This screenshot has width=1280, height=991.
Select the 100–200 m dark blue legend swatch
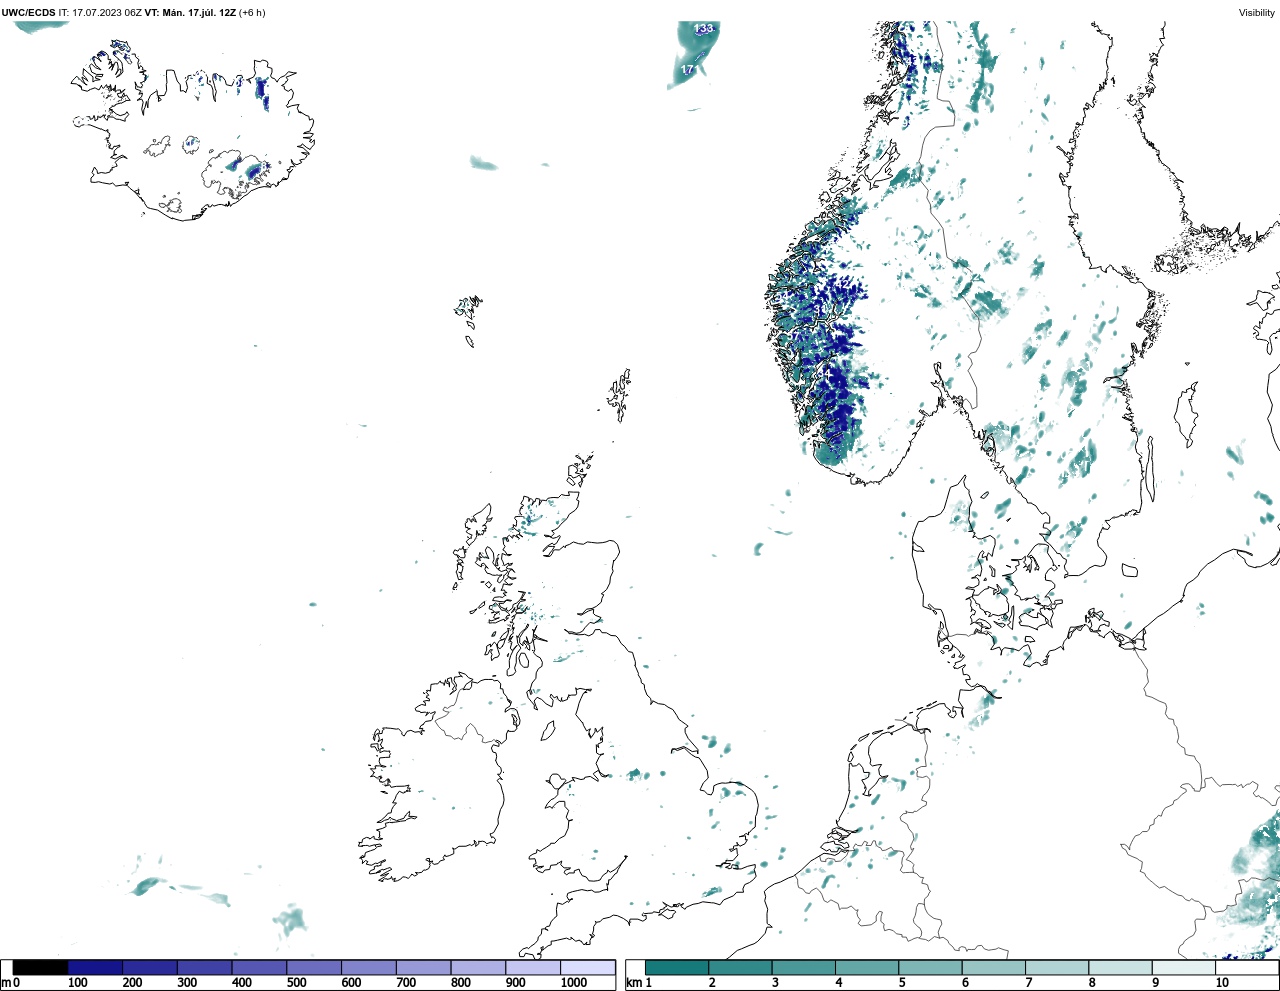(x=95, y=968)
